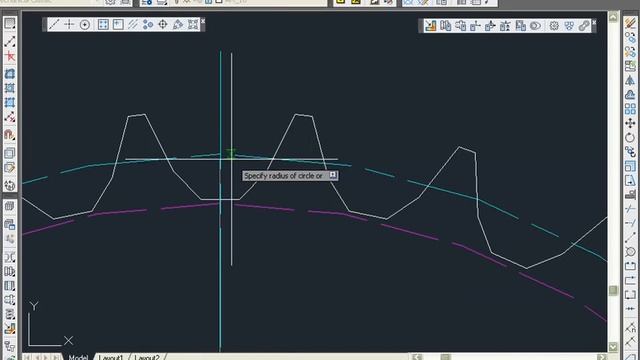Click the blue circles construction icon
The height and width of the screenshot is (360, 640).
coord(148,24)
